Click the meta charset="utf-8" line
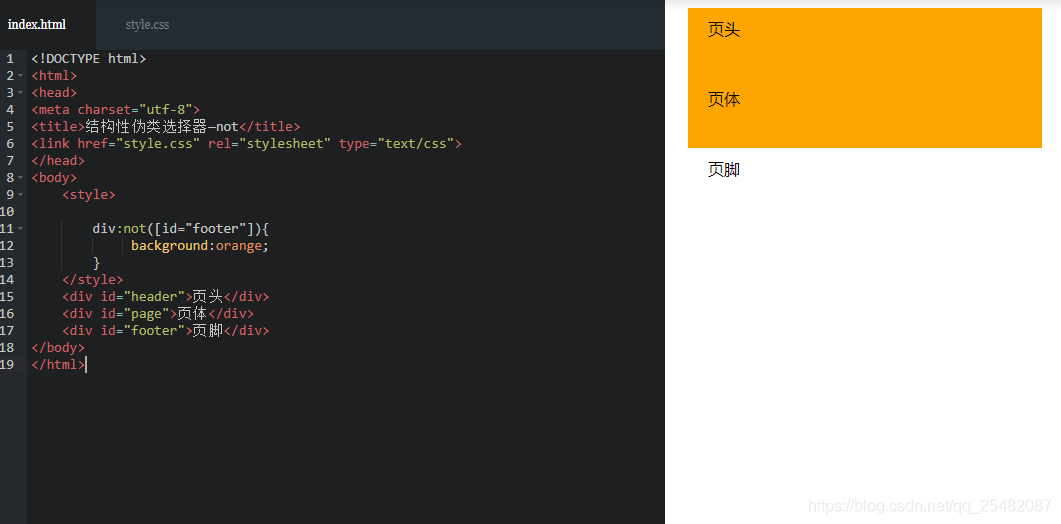The width and height of the screenshot is (1061, 524). point(116,110)
